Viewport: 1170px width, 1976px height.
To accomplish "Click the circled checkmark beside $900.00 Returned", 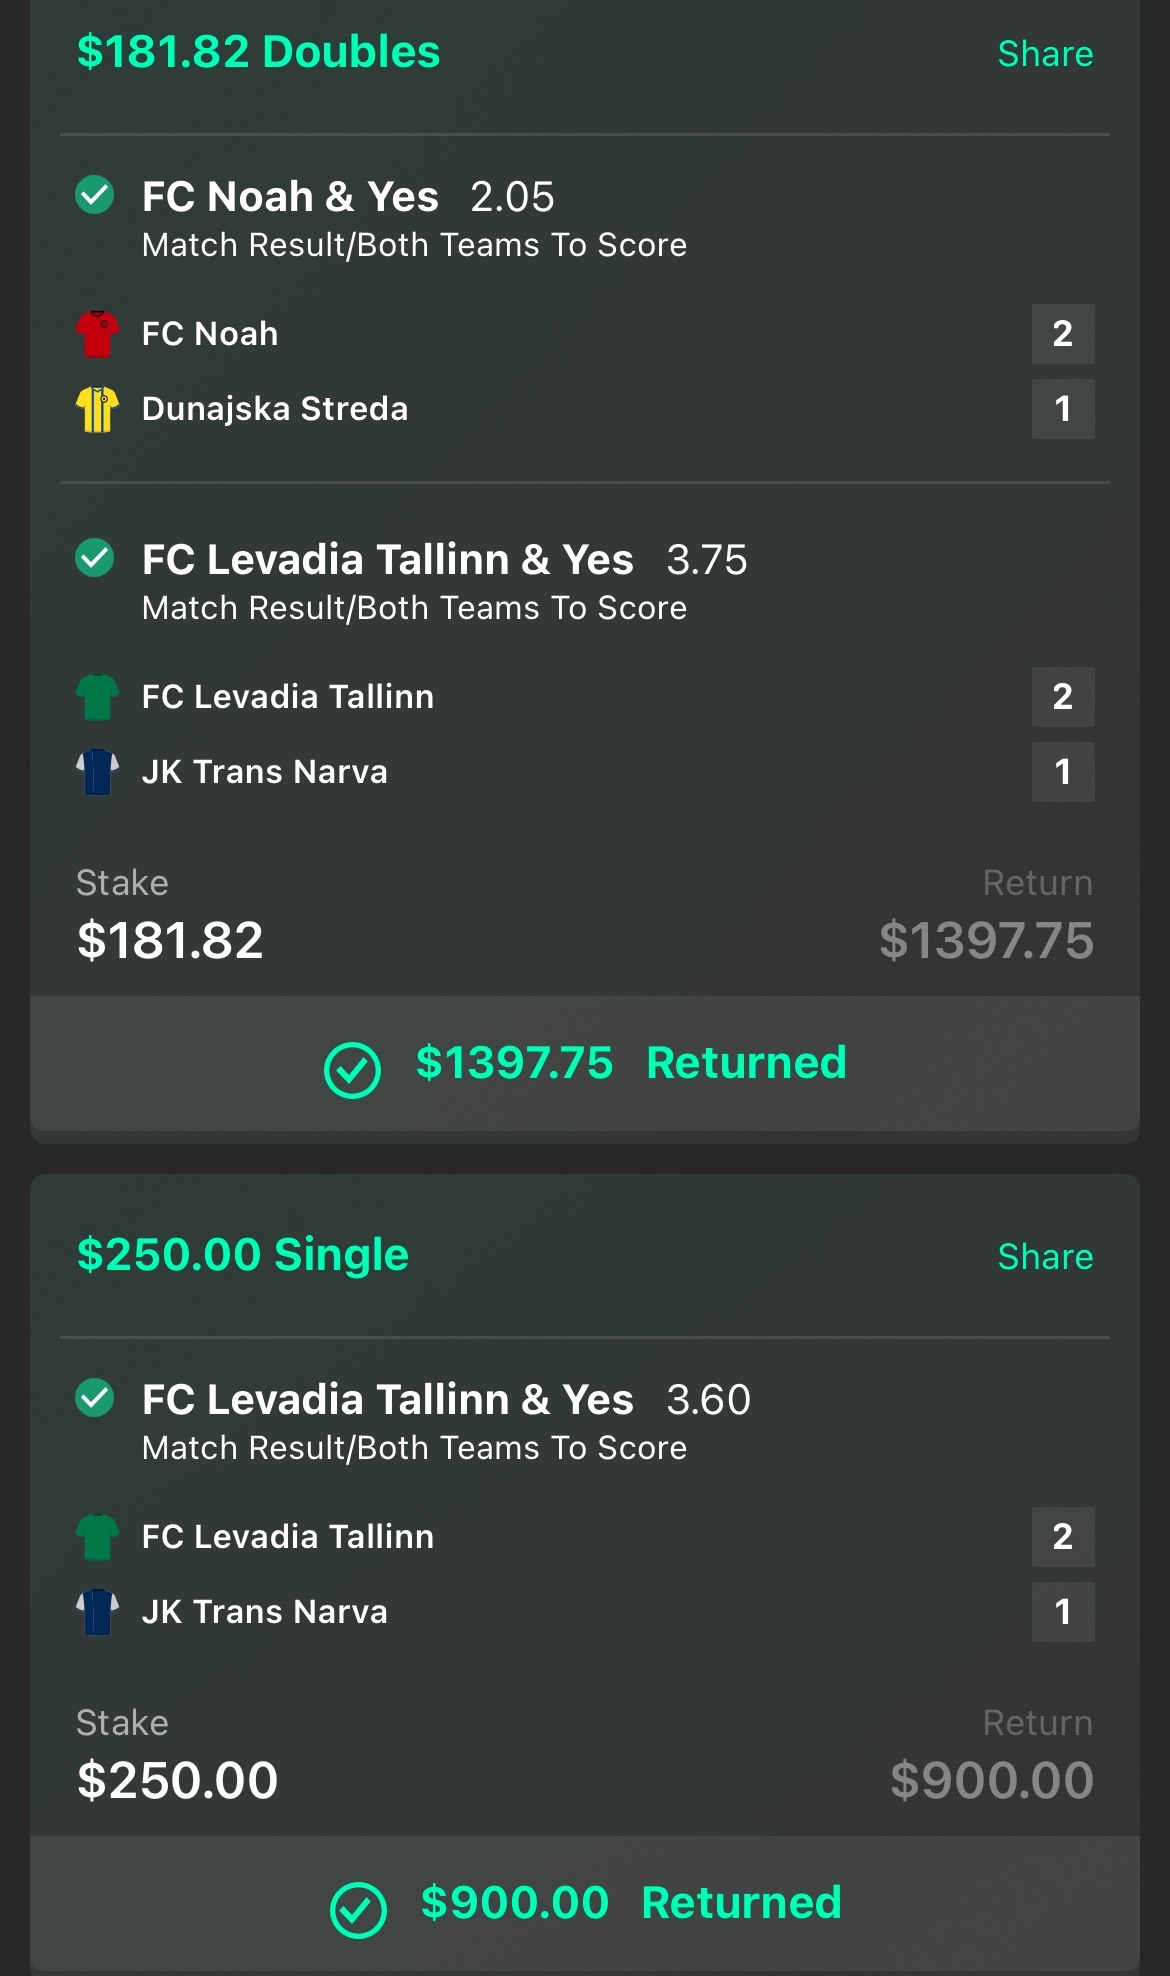I will 358,1910.
